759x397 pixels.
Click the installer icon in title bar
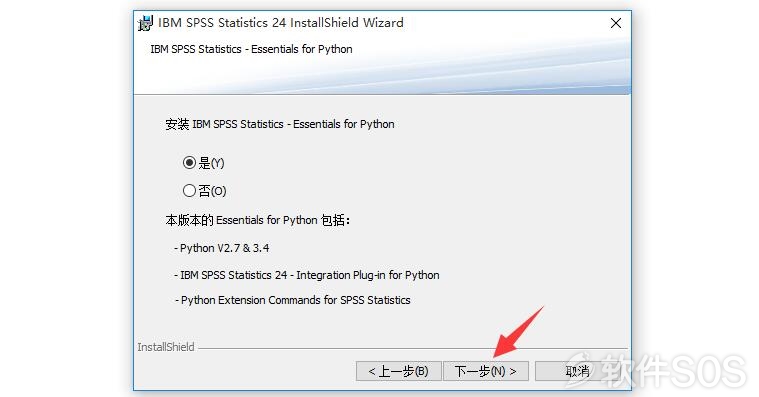(x=145, y=23)
